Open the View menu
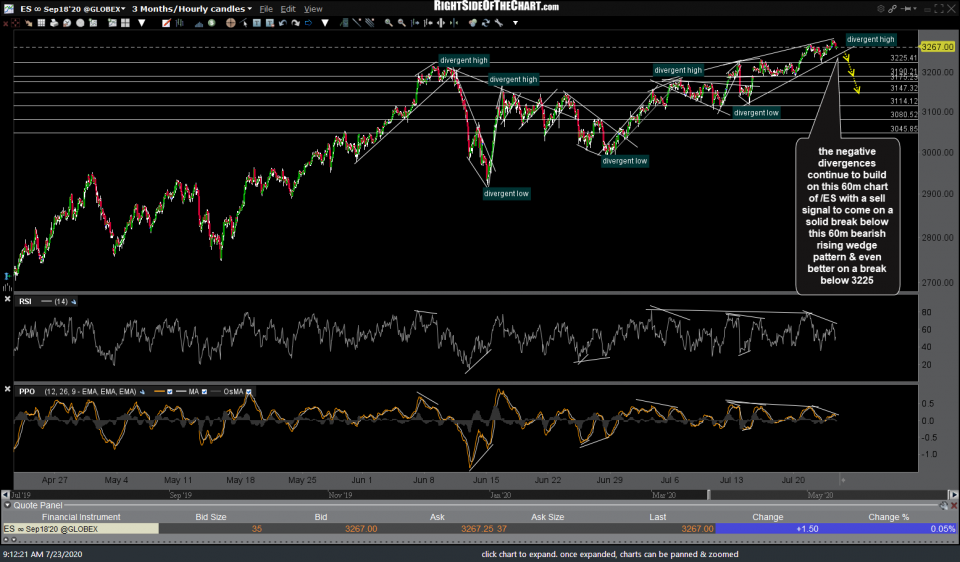The height and width of the screenshot is (562, 960). (x=313, y=9)
